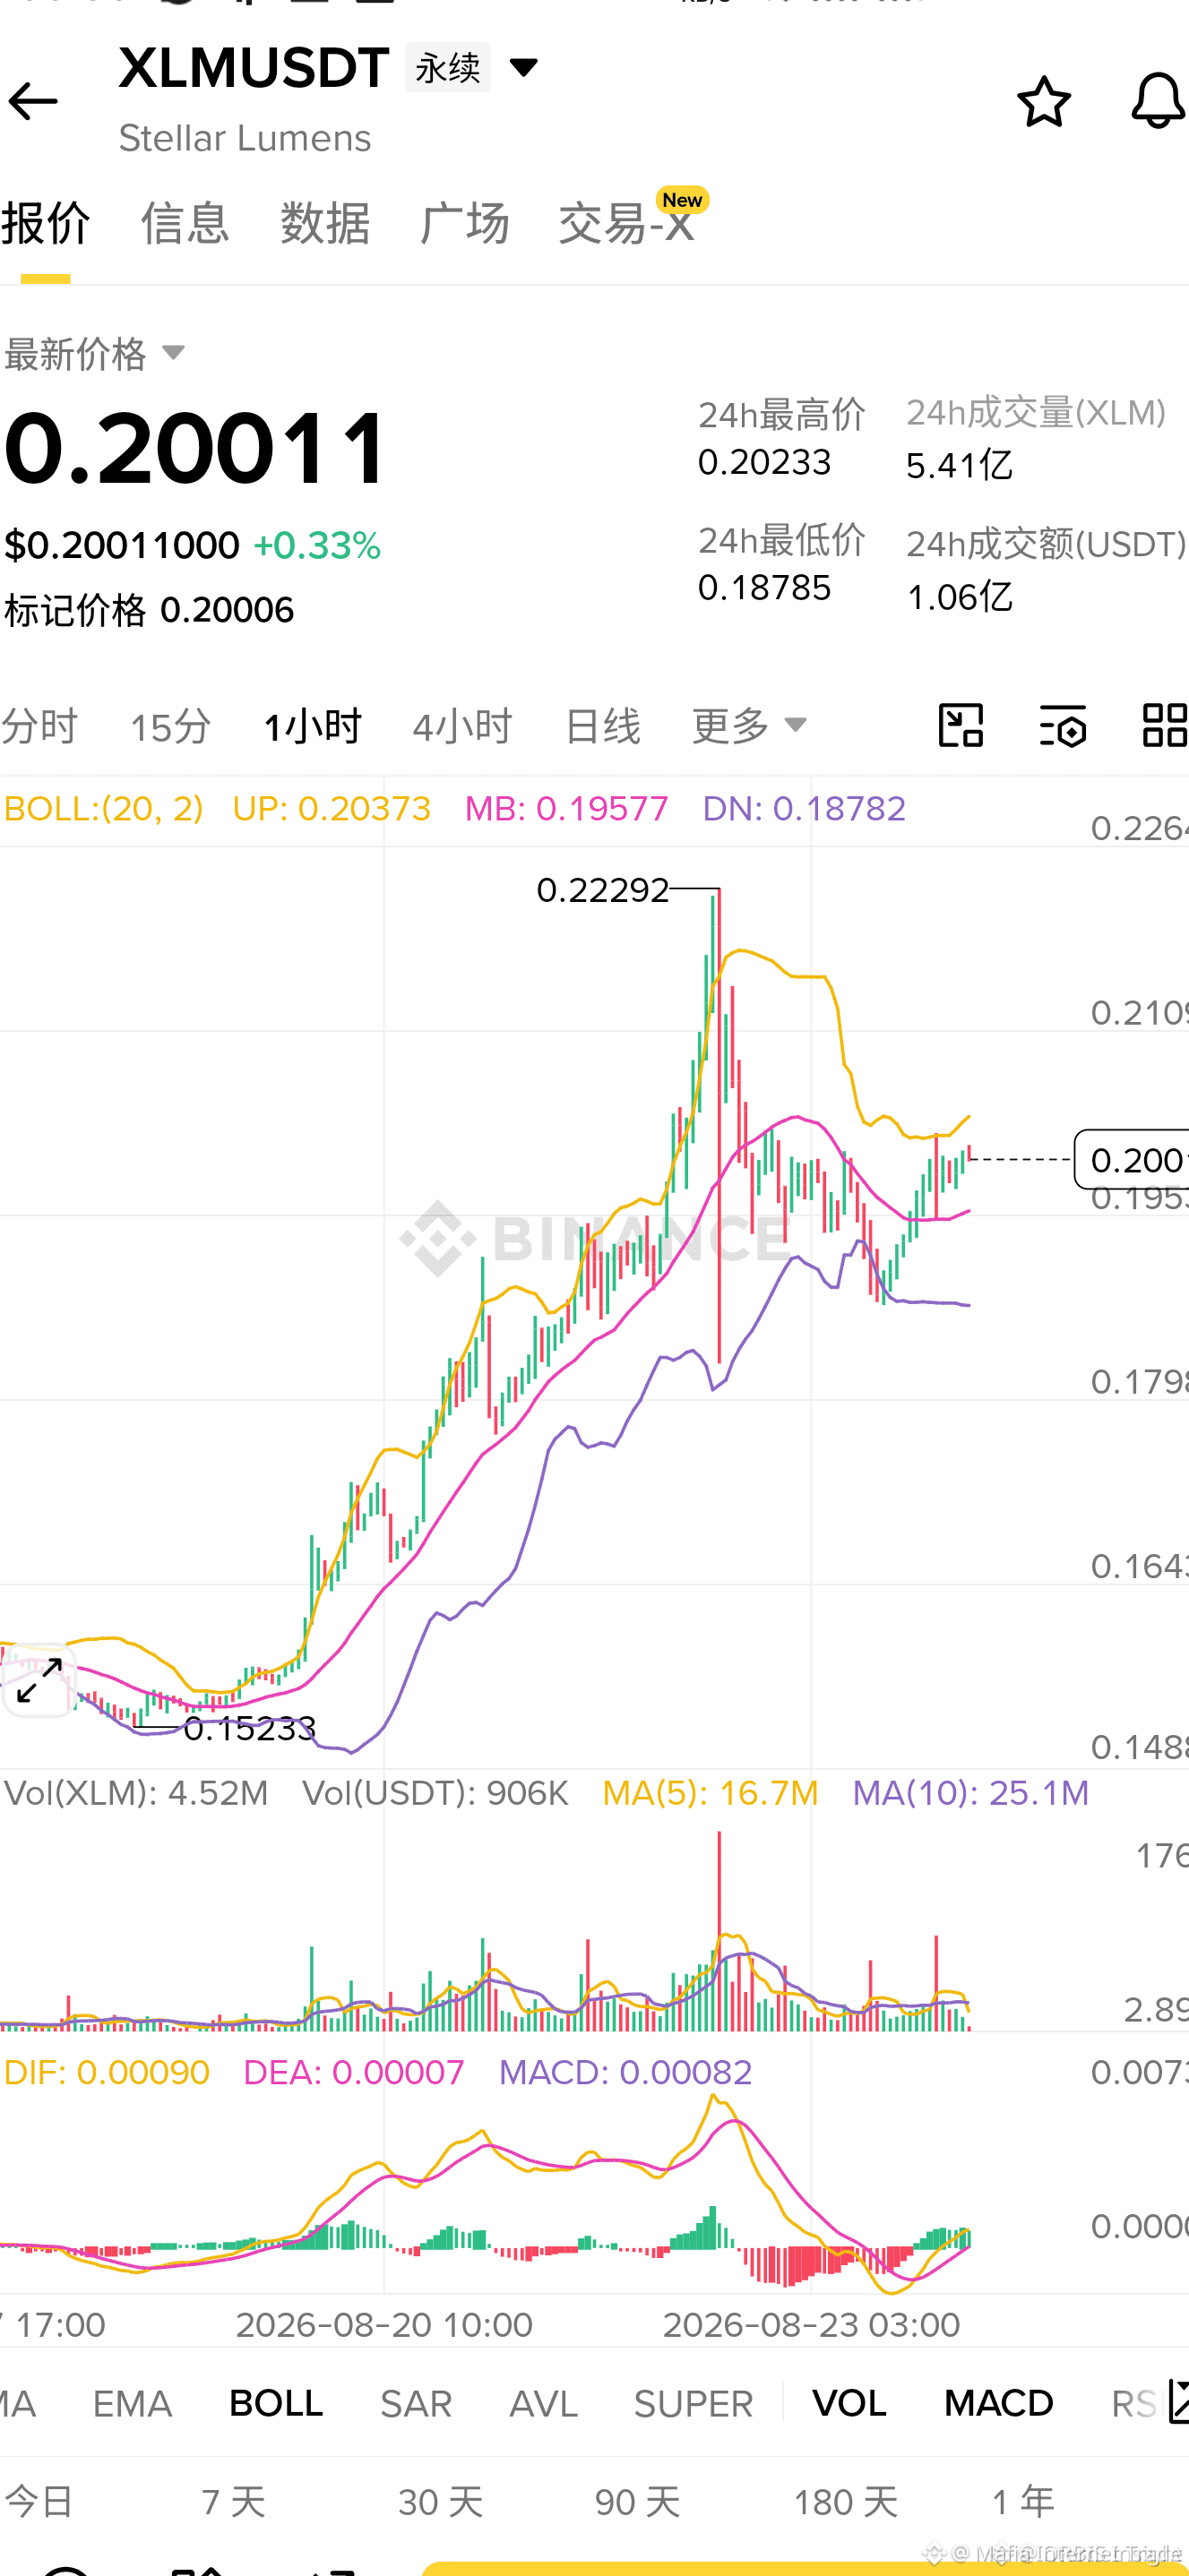
Task: Select the 1小时 chart interval
Action: (312, 726)
